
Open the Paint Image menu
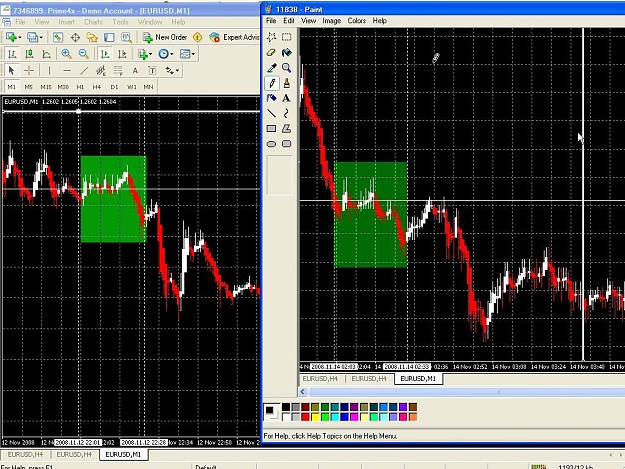tap(332, 21)
